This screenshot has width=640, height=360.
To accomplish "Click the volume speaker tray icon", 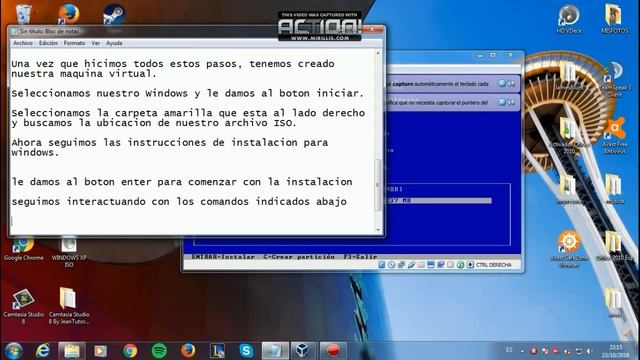I will point(590,351).
